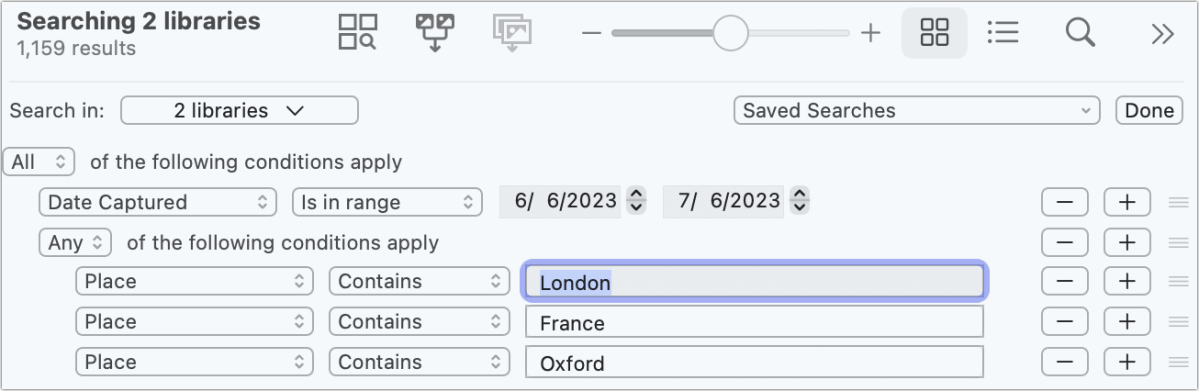The height and width of the screenshot is (391, 1199).
Task: Open the 'Any' conditions popup
Action: point(76,243)
